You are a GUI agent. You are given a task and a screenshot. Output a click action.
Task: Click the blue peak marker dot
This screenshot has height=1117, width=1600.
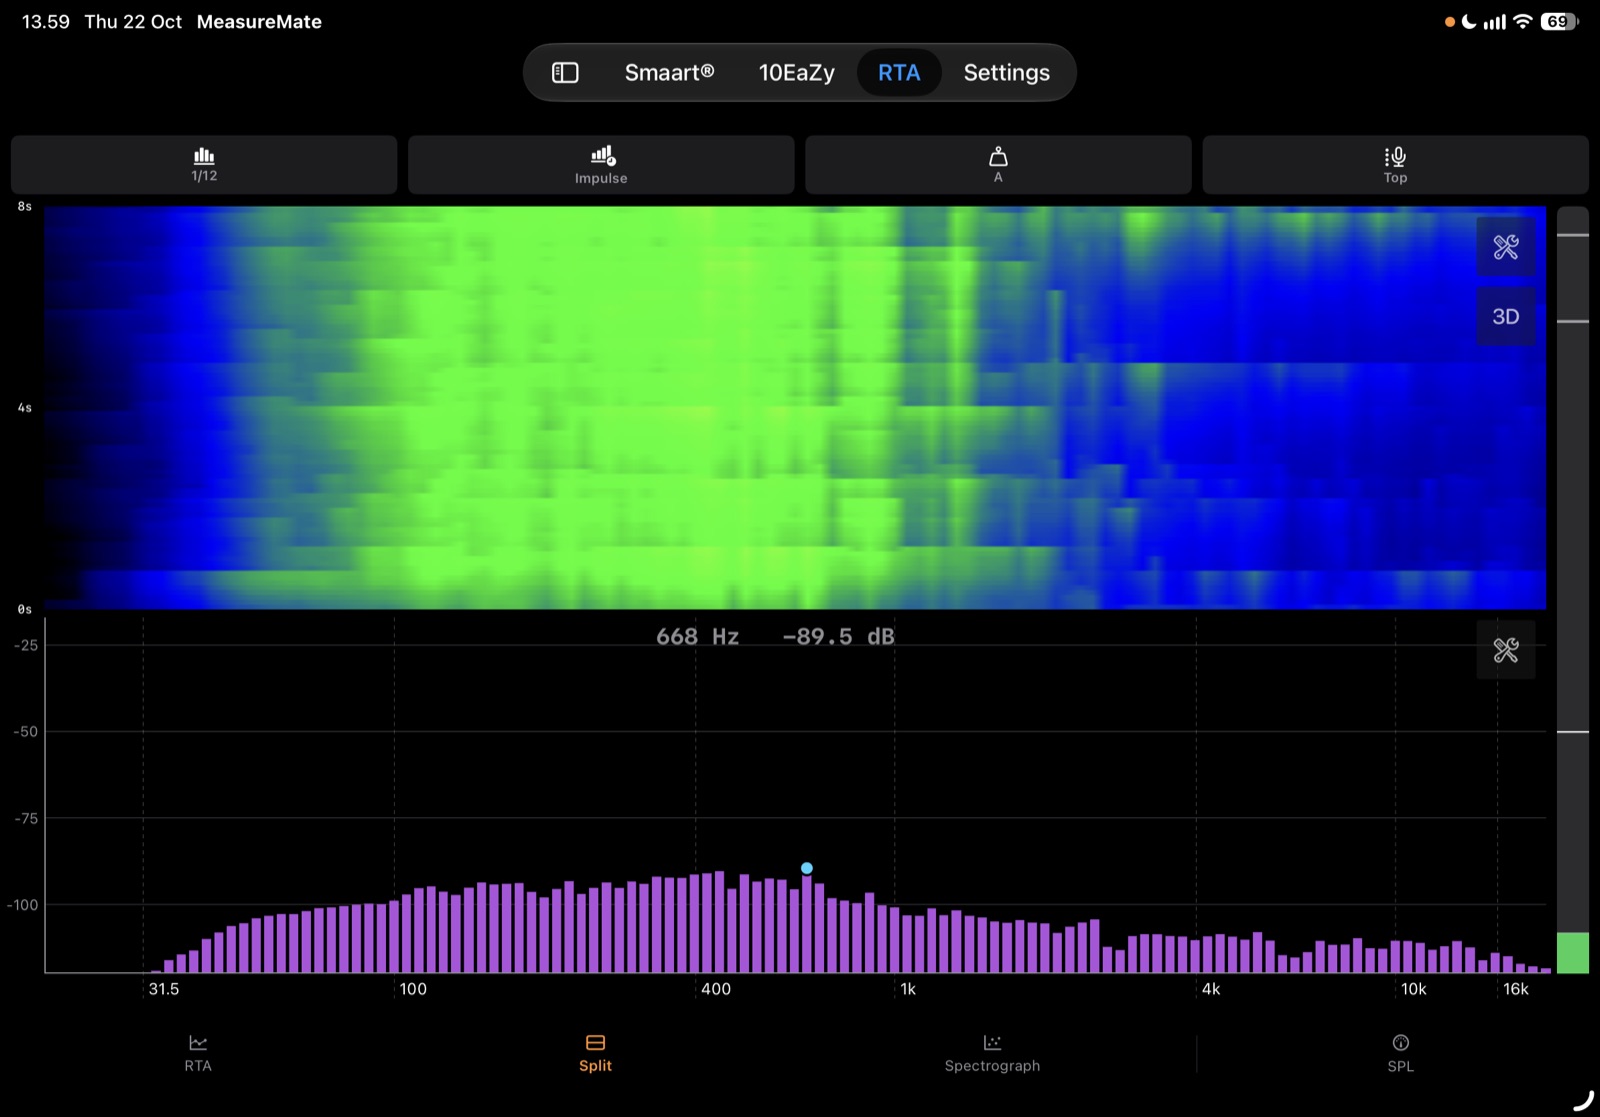(807, 868)
